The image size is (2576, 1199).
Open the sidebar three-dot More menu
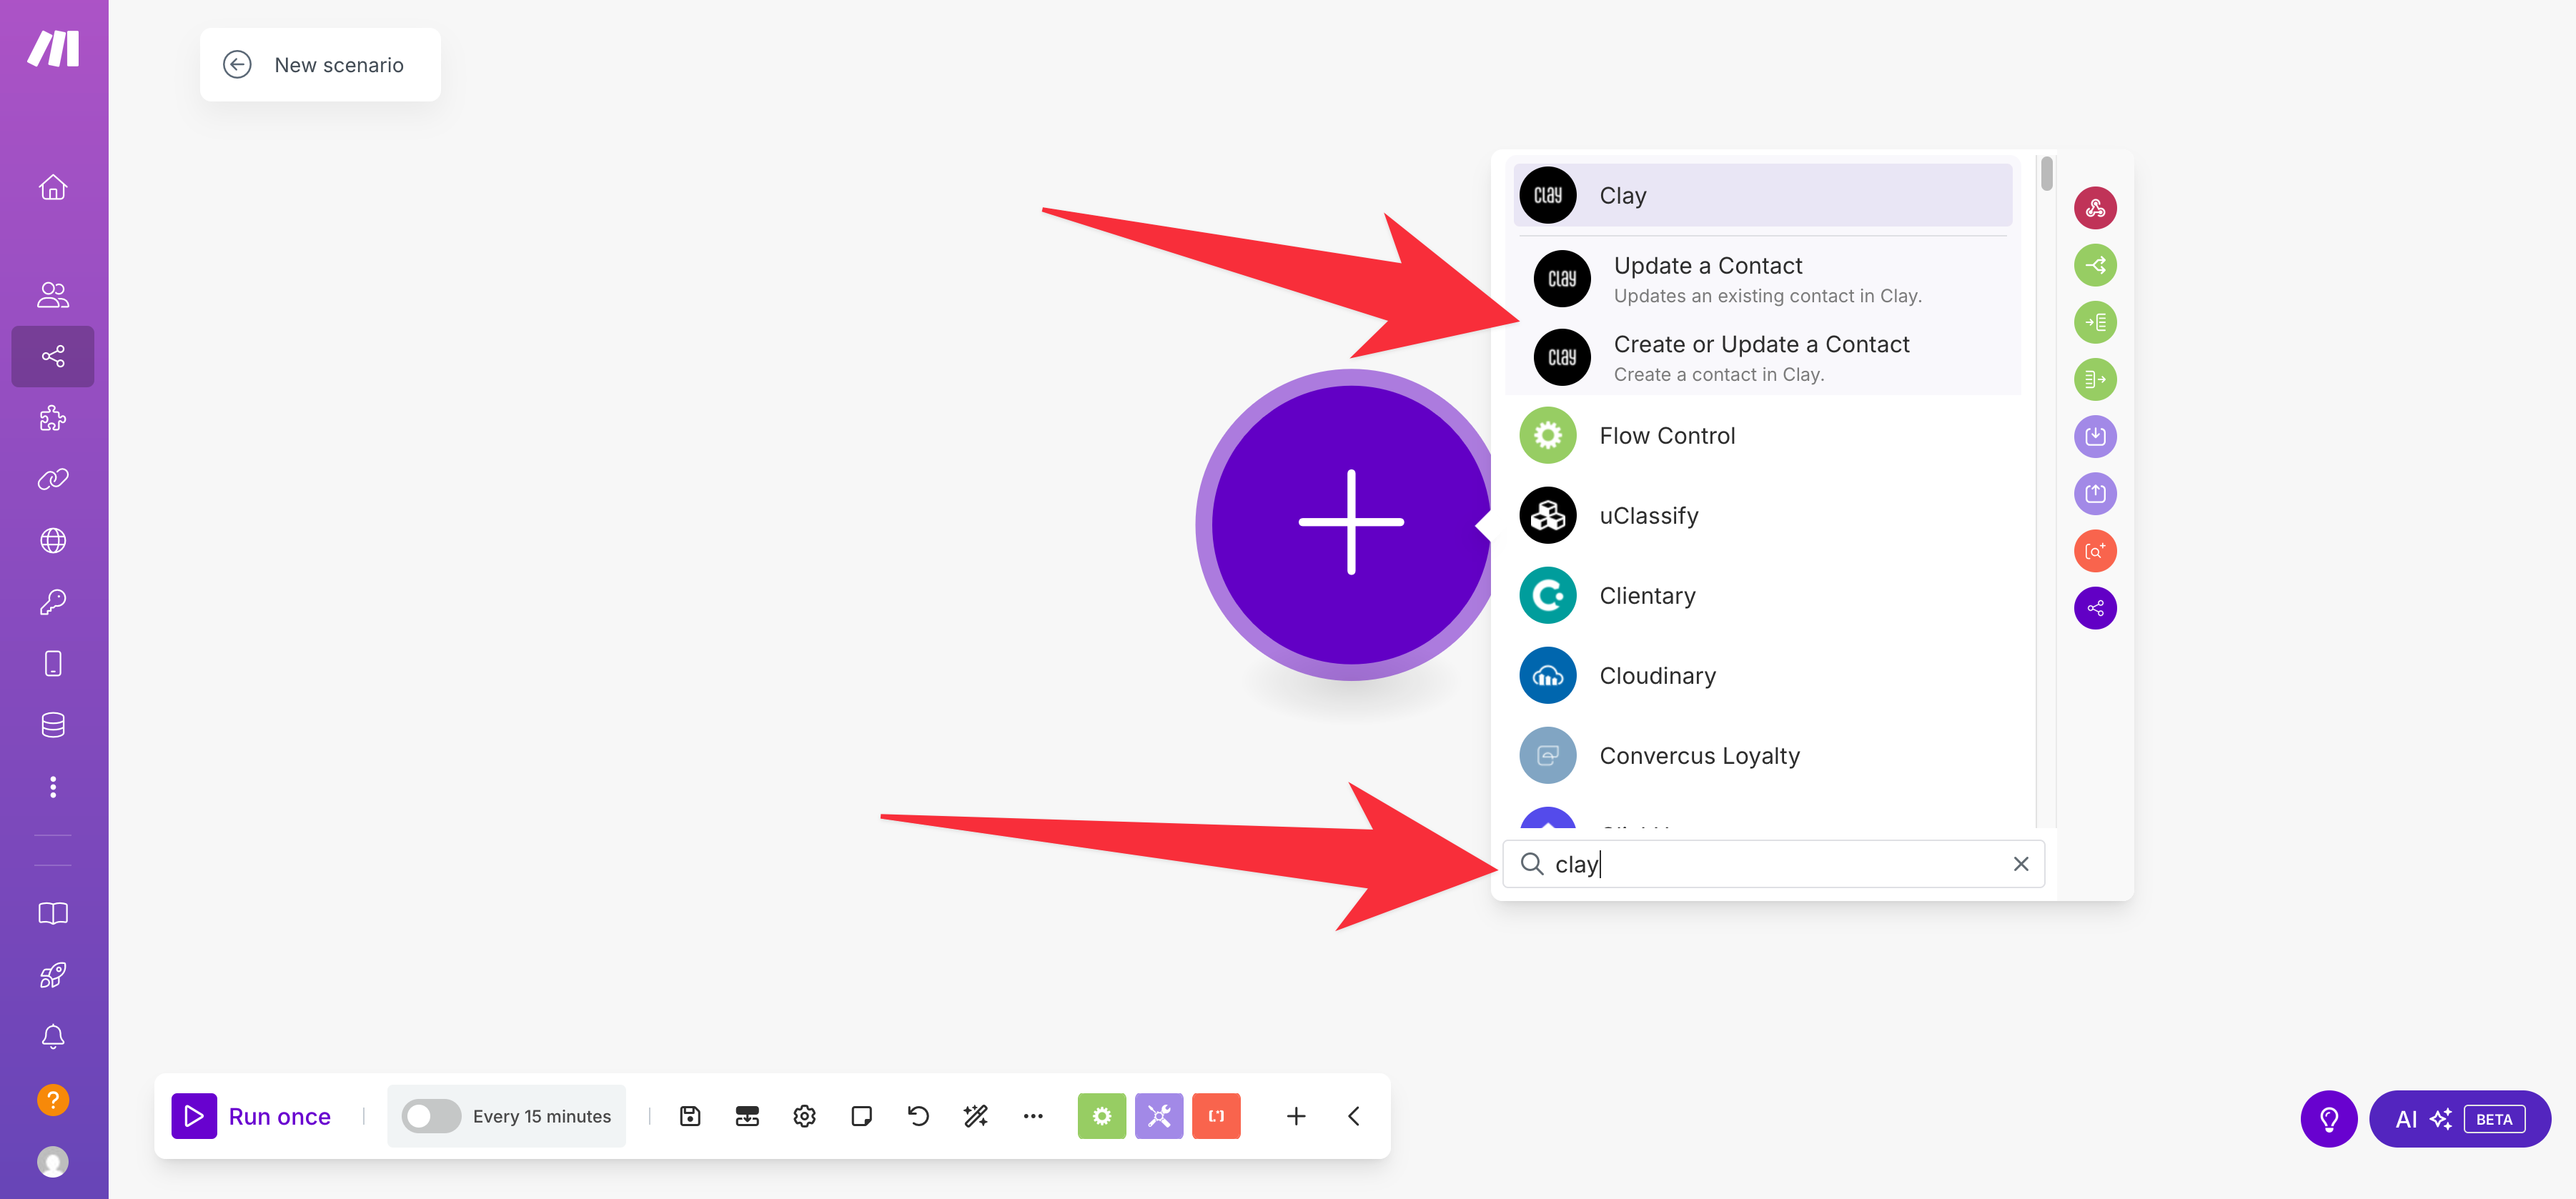point(53,787)
